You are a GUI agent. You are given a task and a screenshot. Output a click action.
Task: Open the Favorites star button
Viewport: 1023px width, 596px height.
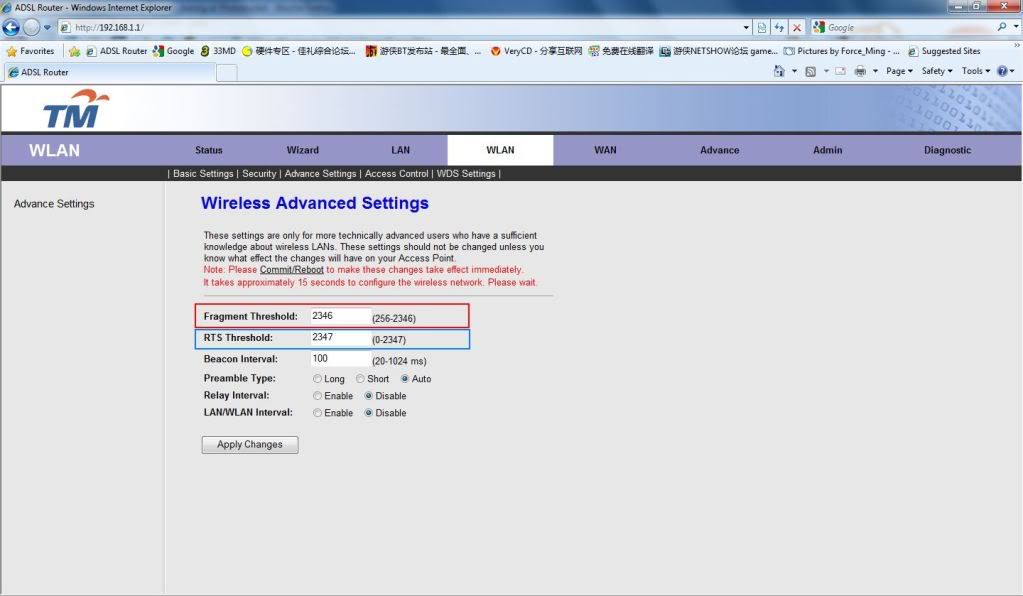click(30, 51)
